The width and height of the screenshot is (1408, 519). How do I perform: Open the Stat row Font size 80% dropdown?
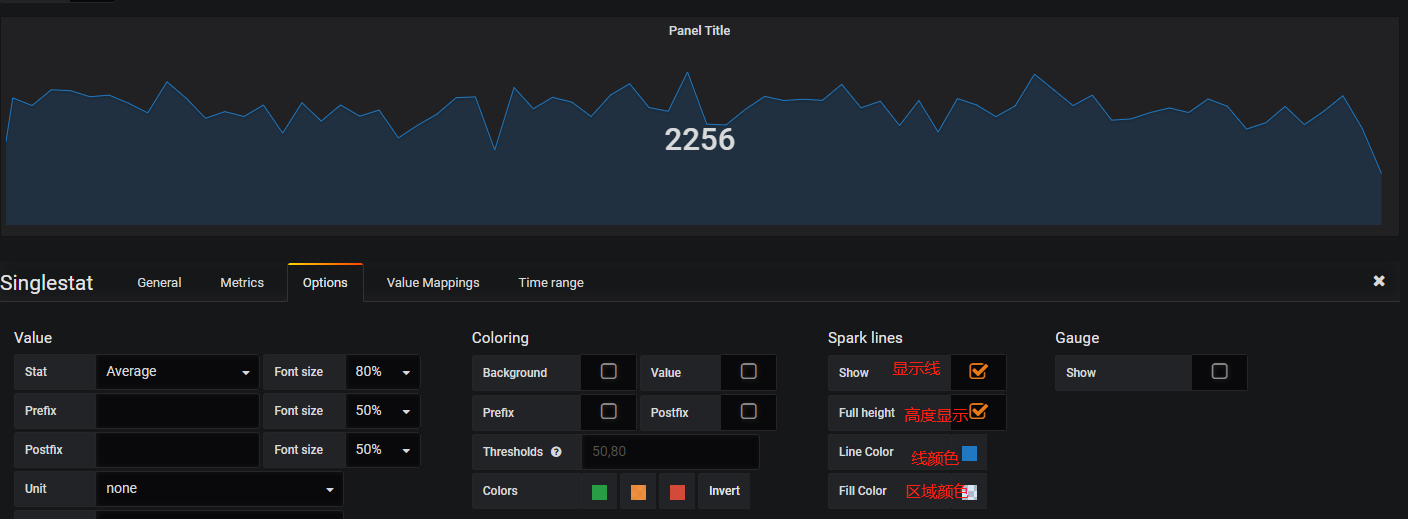tap(383, 372)
